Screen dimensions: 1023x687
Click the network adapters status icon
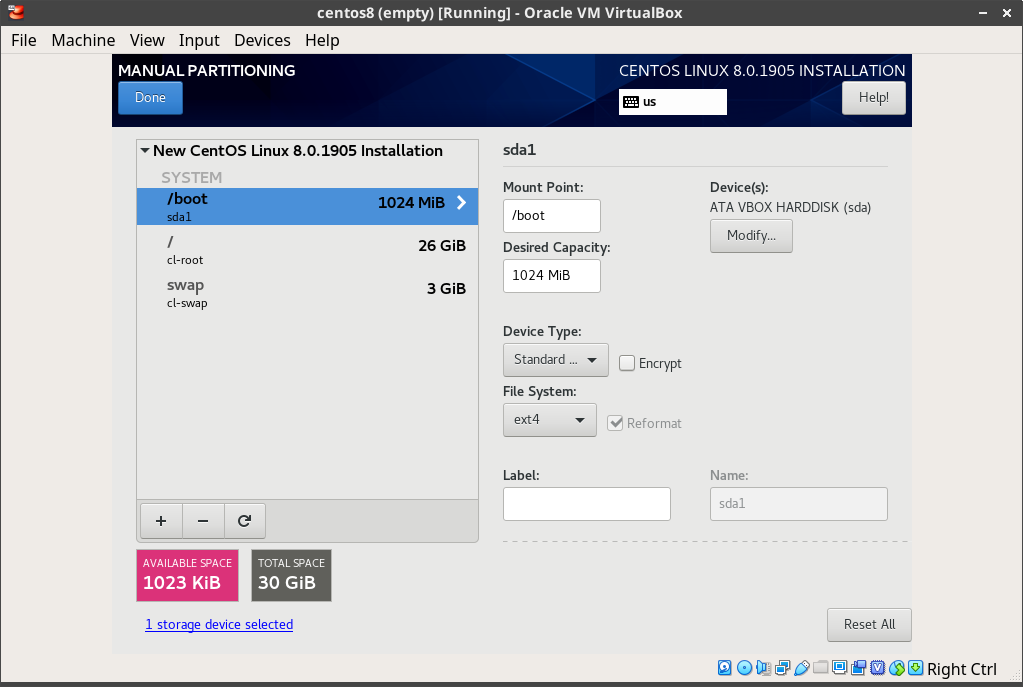(x=782, y=668)
